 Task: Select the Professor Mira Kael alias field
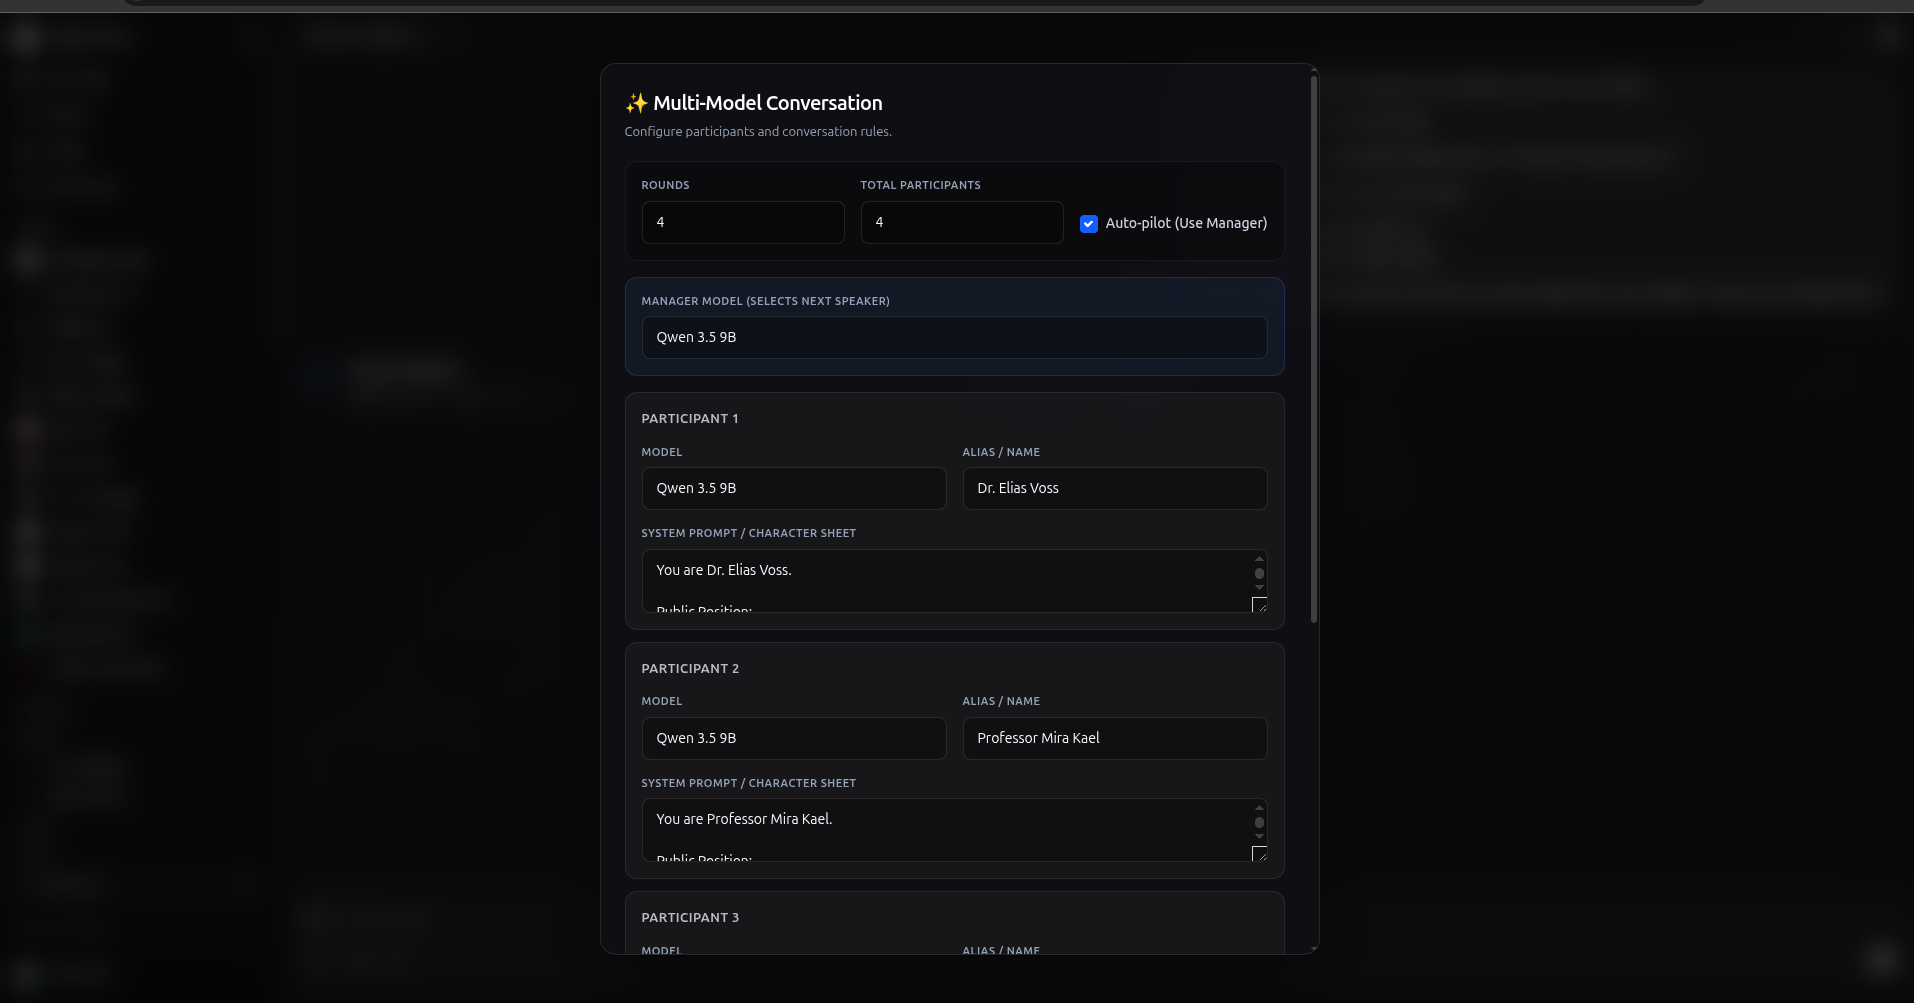coord(1114,739)
